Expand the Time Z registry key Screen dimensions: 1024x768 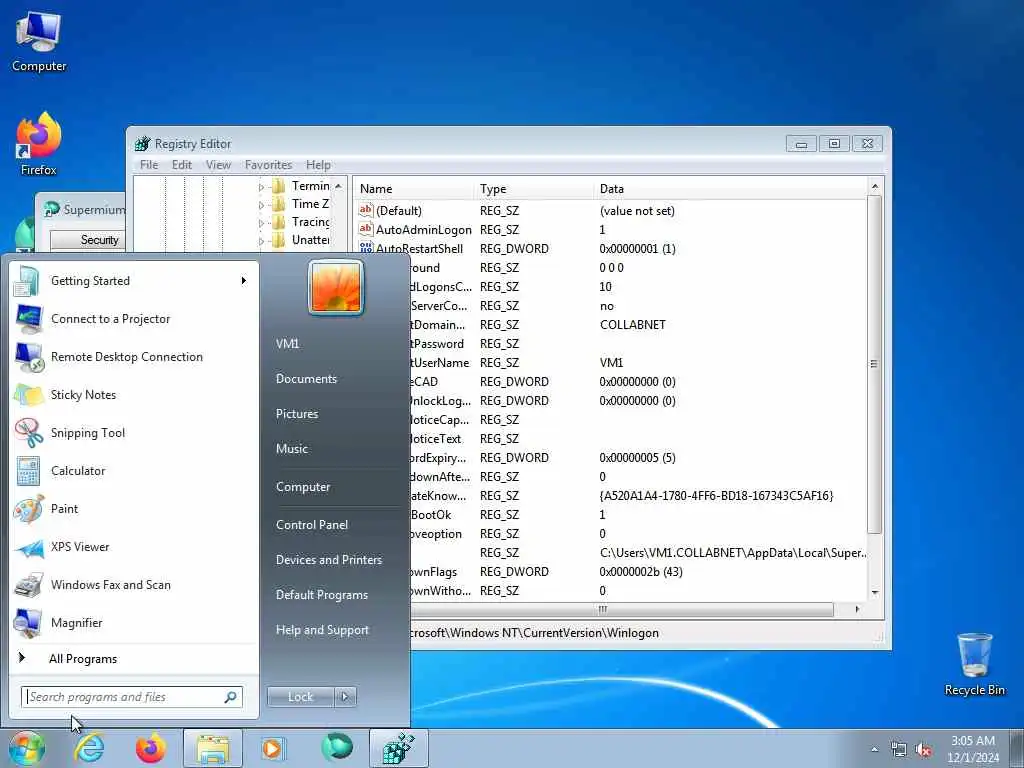(261, 205)
